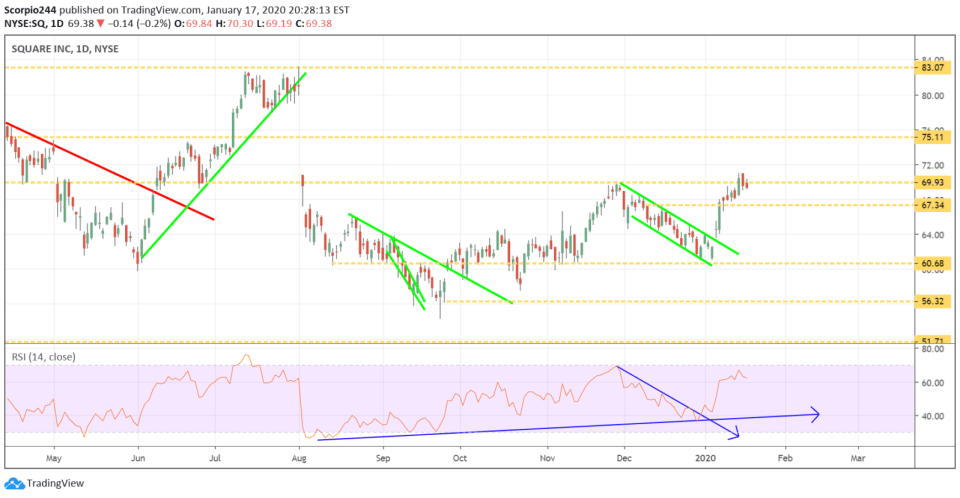Click the Oct label on time axis
960x498 pixels.
pos(460,458)
